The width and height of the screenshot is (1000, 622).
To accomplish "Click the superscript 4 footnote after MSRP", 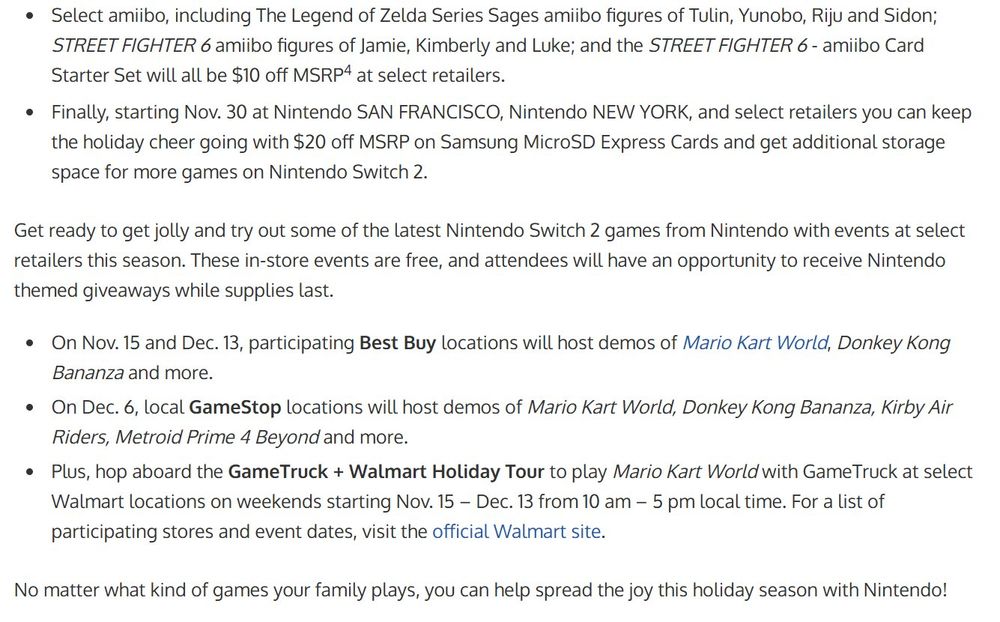I will click(x=348, y=70).
